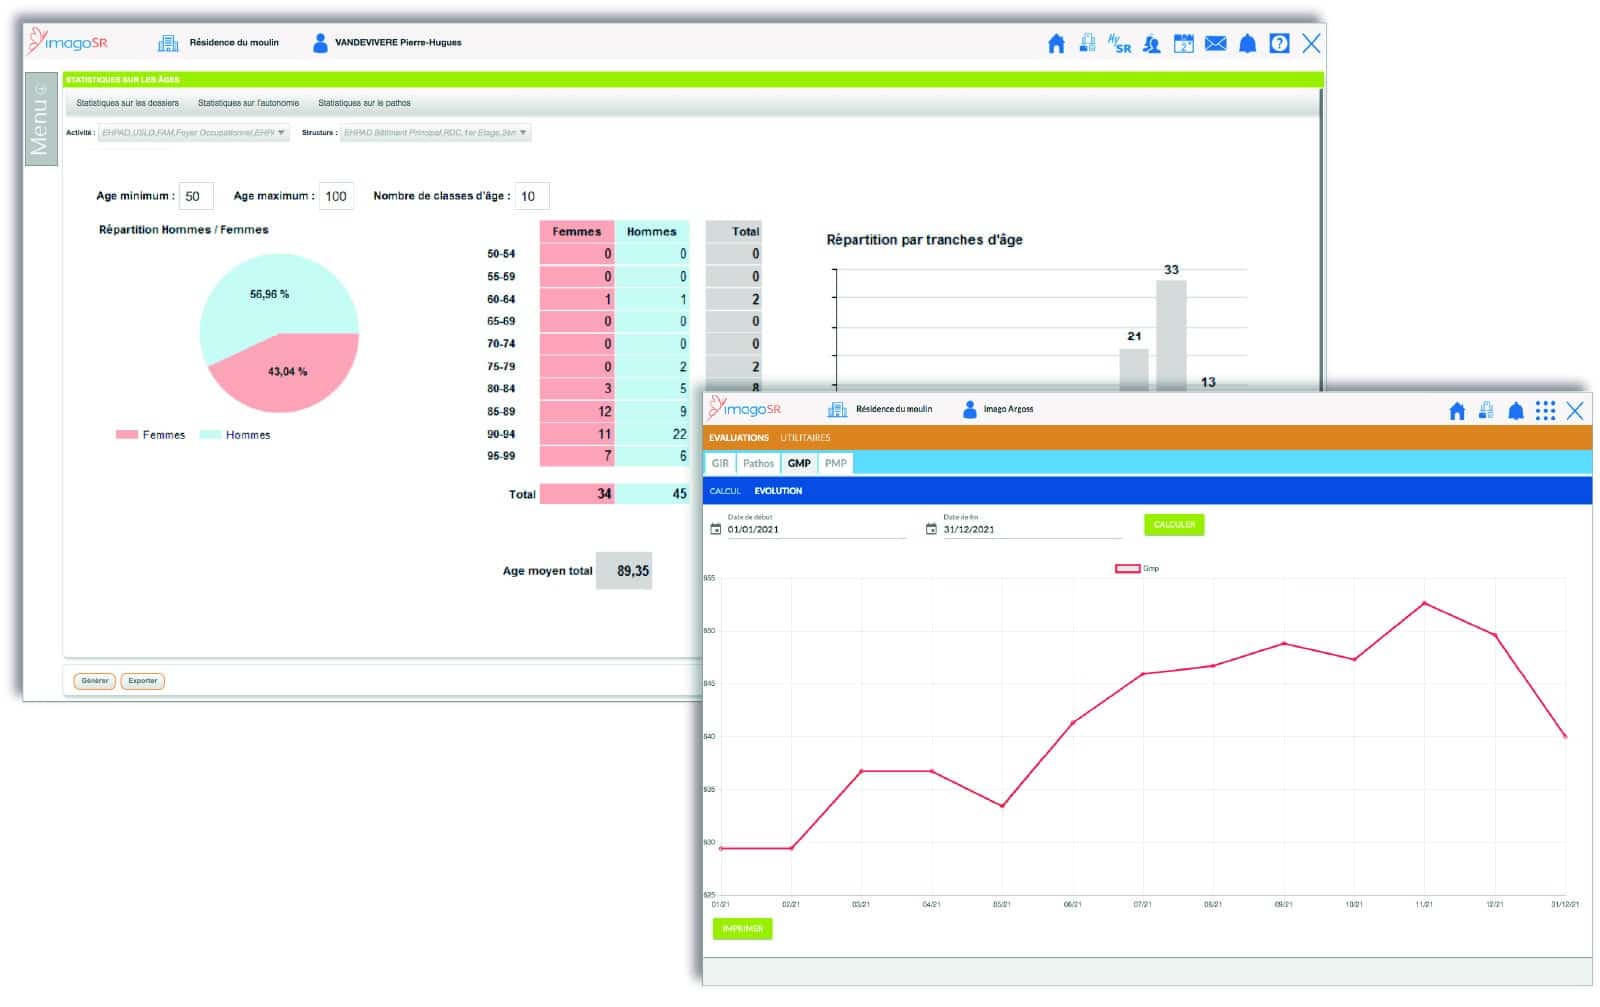Click Date de début field 01/01/2021
1600x1007 pixels.
click(815, 529)
